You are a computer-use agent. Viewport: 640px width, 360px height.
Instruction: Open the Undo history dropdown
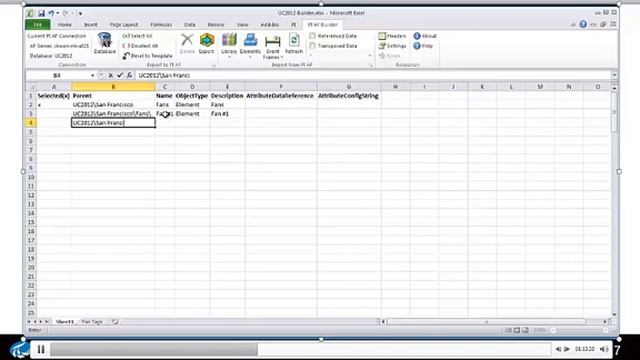58,13
